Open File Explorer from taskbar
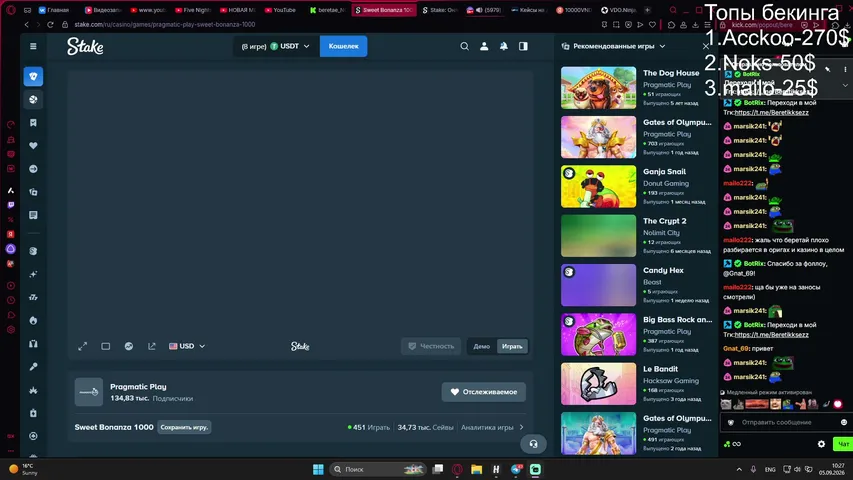The width and height of the screenshot is (853, 480). pos(477,469)
